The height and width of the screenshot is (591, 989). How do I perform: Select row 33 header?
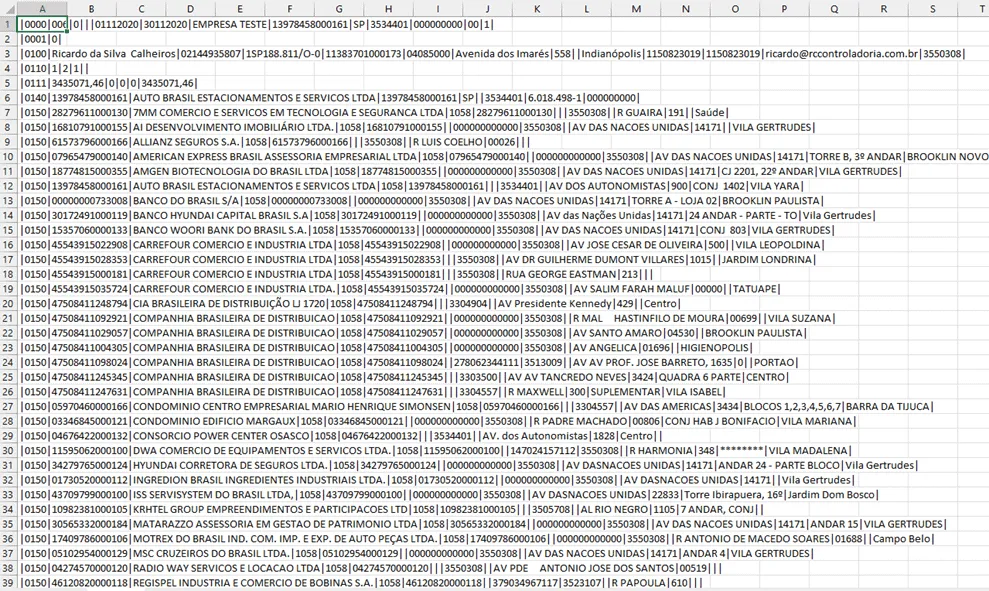(8, 494)
